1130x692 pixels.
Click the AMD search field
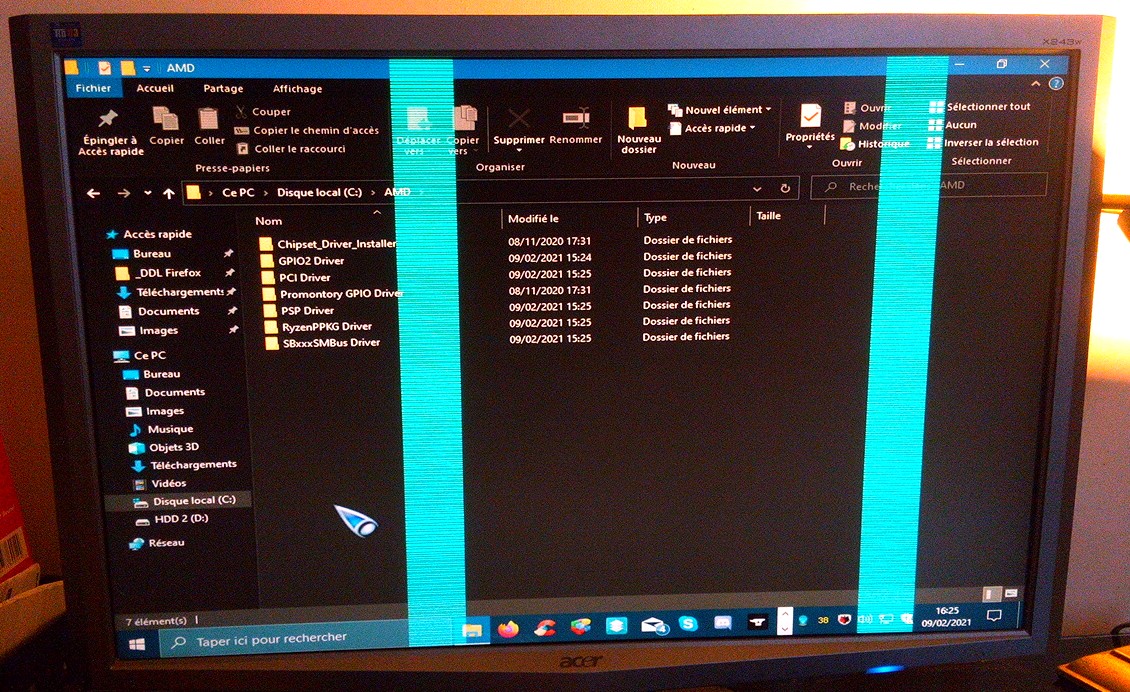point(929,185)
